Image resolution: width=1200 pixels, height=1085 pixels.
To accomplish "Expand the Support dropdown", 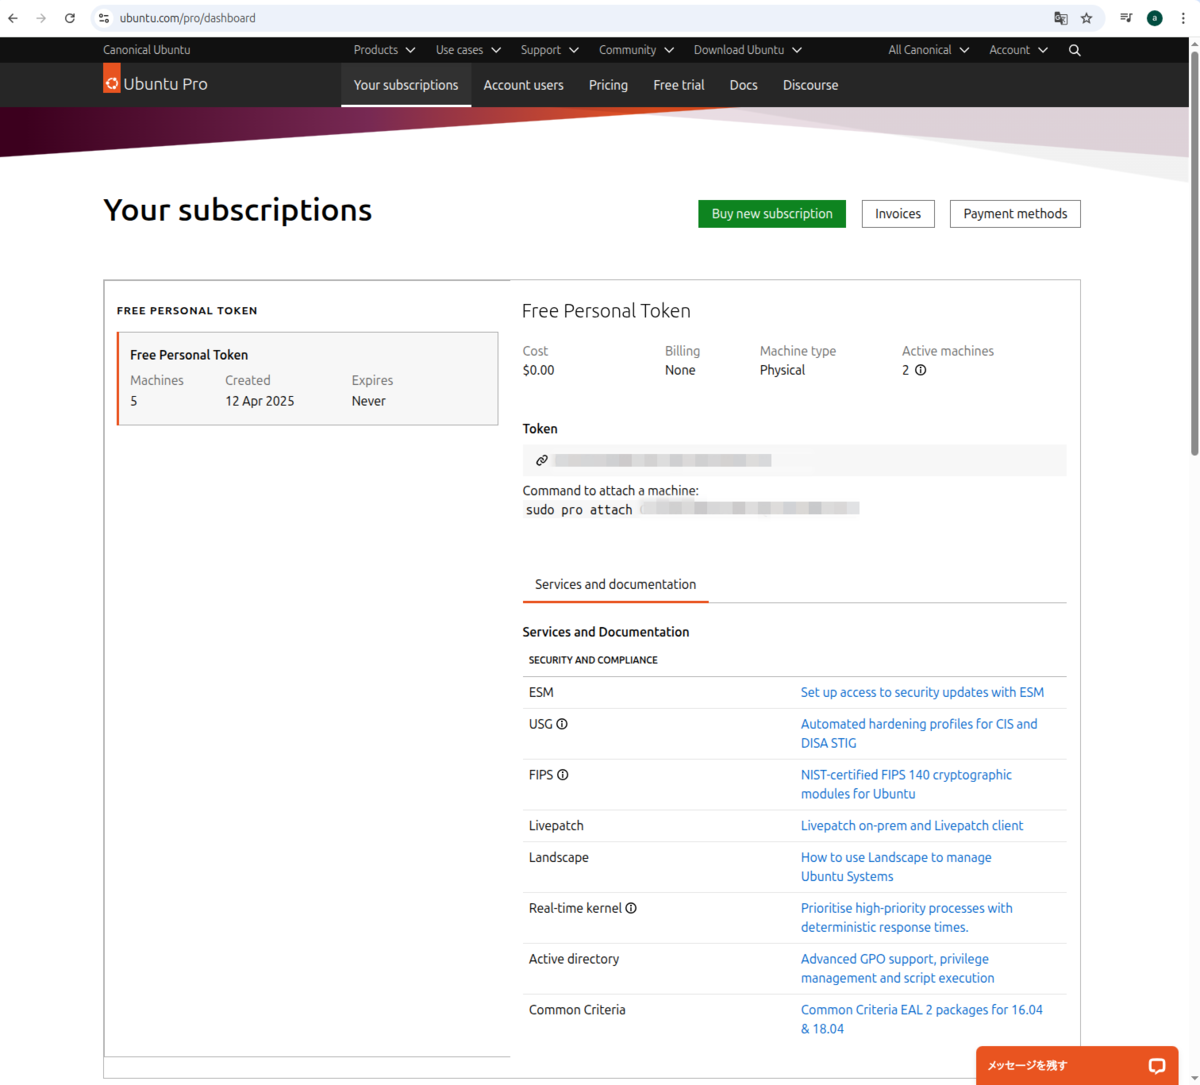I will click(549, 50).
